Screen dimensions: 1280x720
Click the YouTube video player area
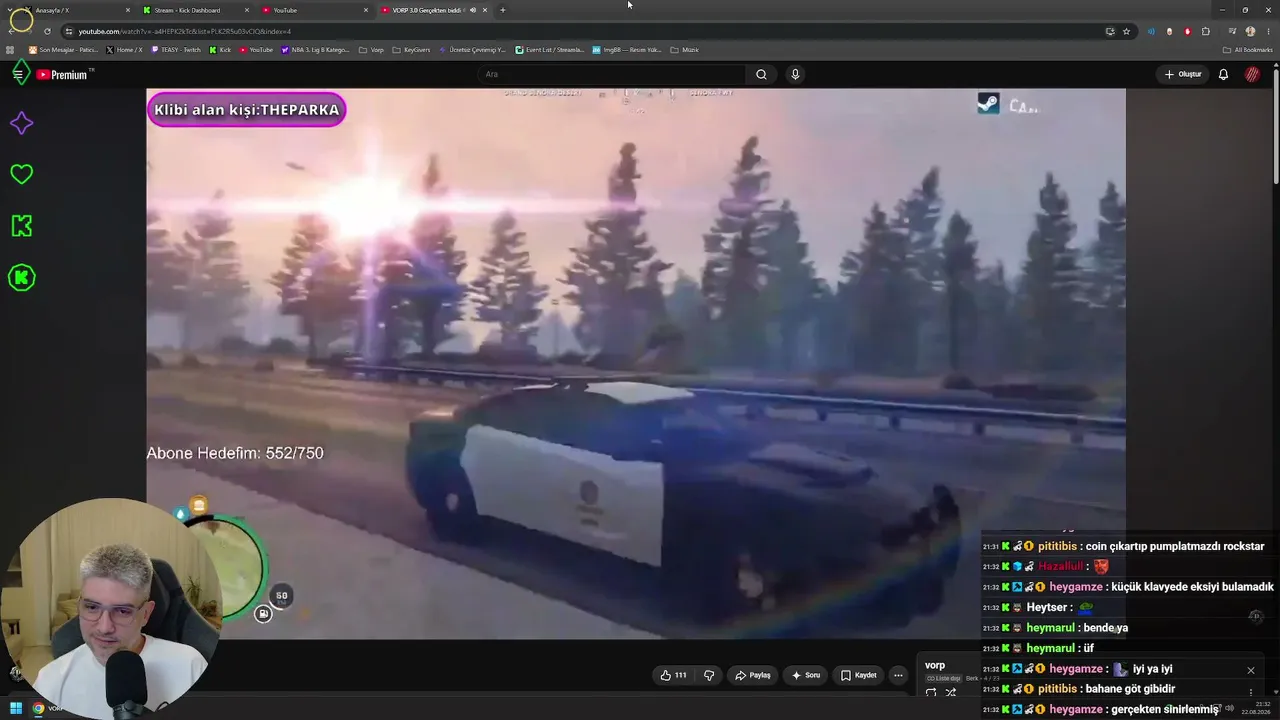tap(636, 363)
